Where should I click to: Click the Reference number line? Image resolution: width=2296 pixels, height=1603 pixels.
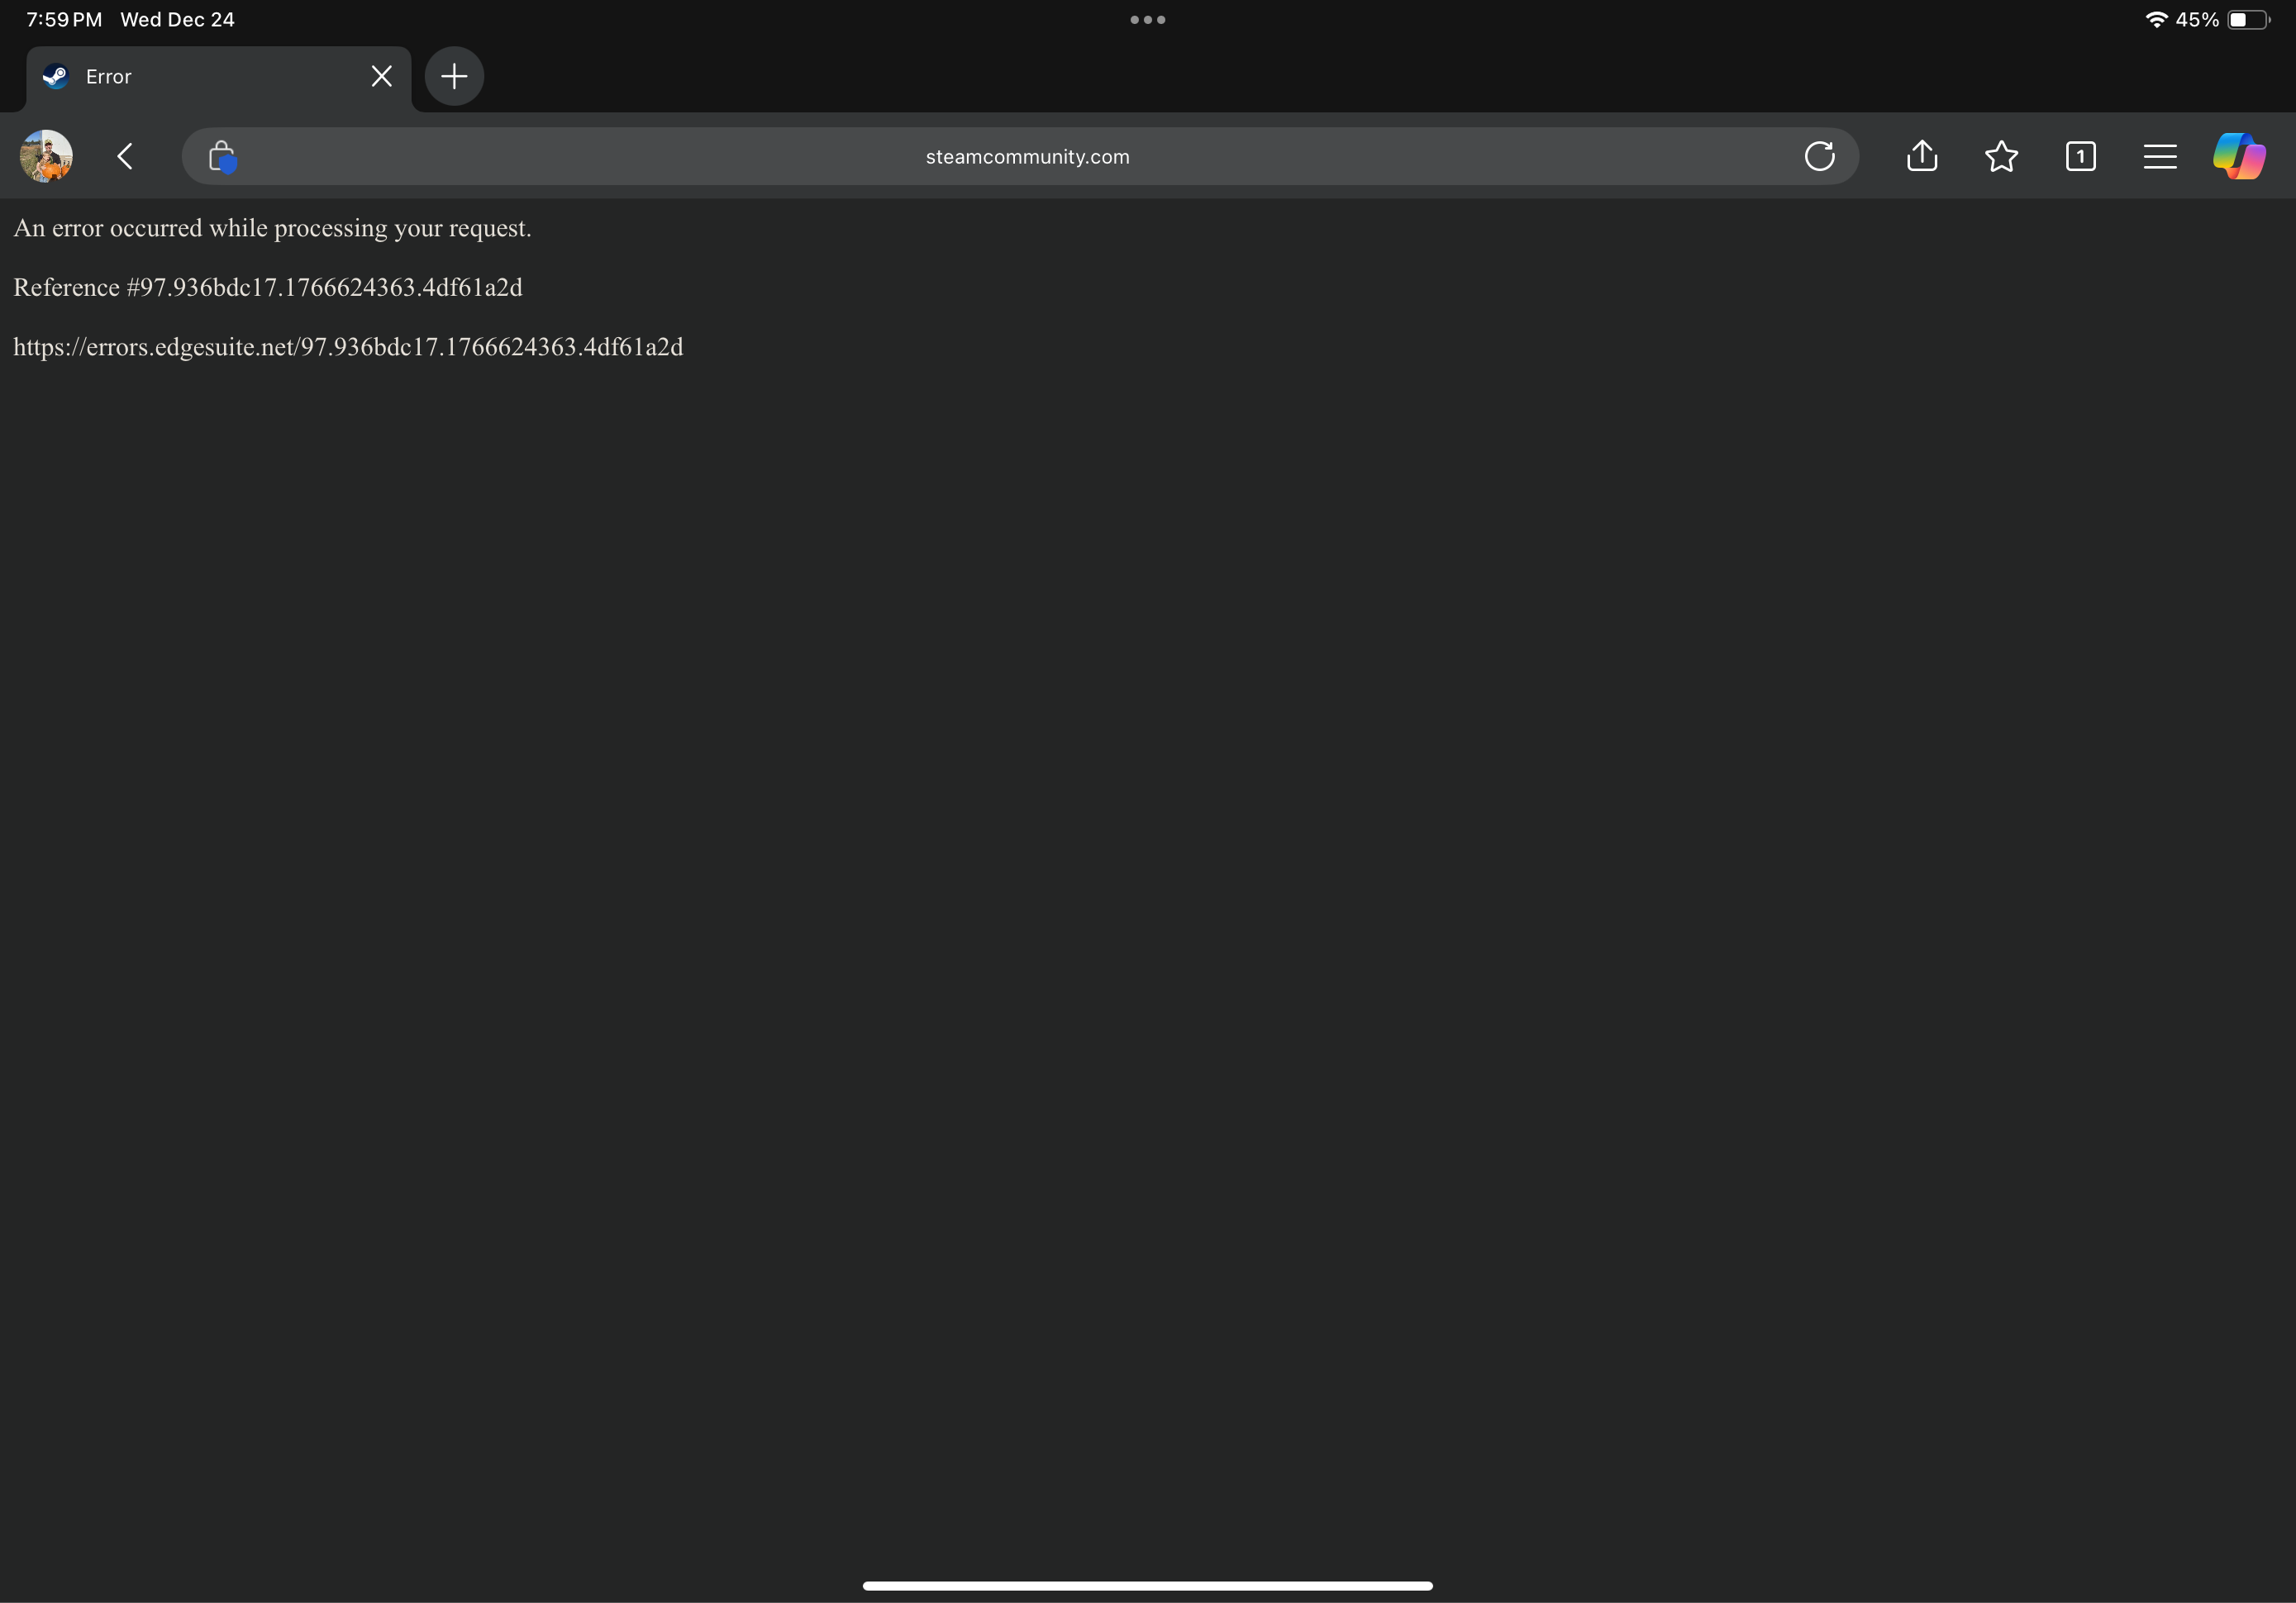tap(268, 287)
